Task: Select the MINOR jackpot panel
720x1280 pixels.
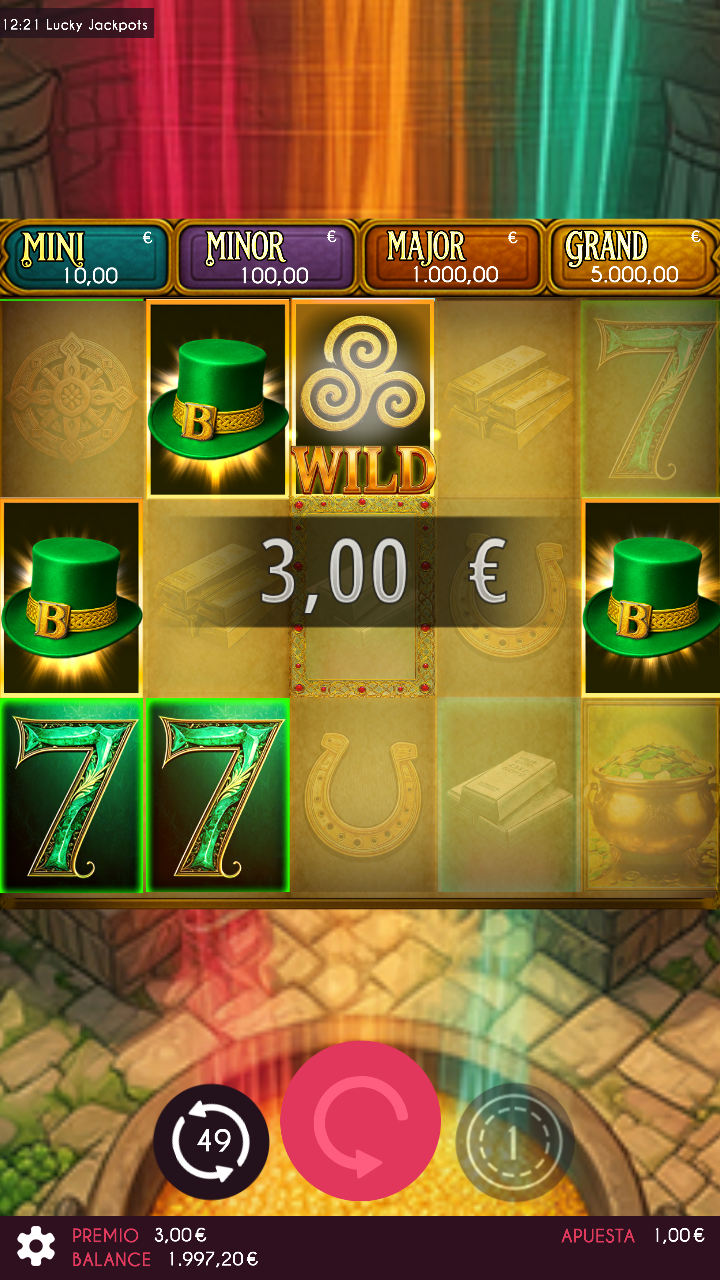Action: click(267, 257)
